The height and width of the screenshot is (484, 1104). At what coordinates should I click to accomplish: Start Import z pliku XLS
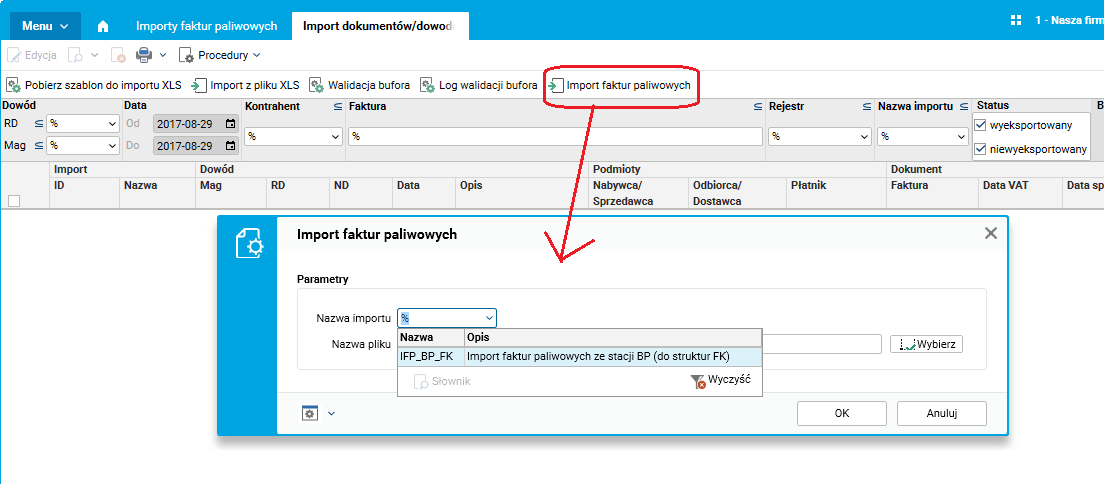point(246,85)
